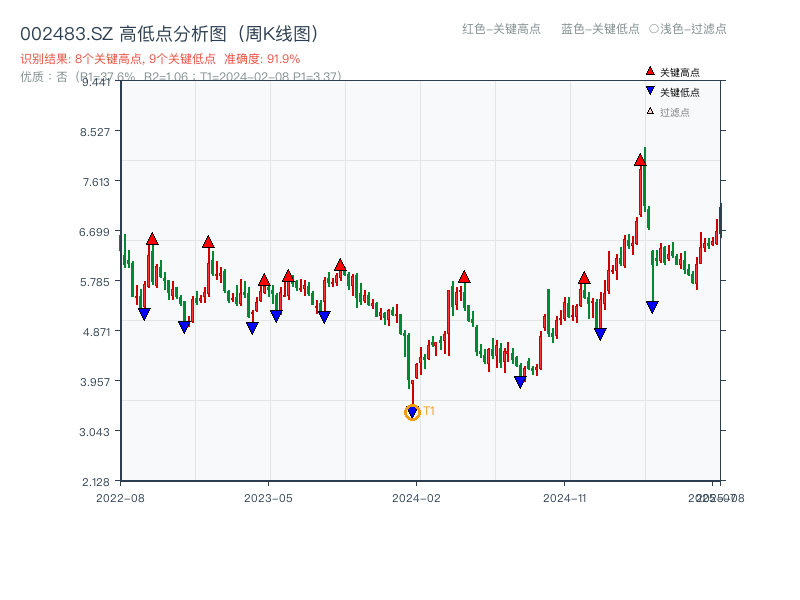Screen dimensions: 800x600
Task: Select the circle beside 浅色-过滤点
Action: [x=654, y=29]
